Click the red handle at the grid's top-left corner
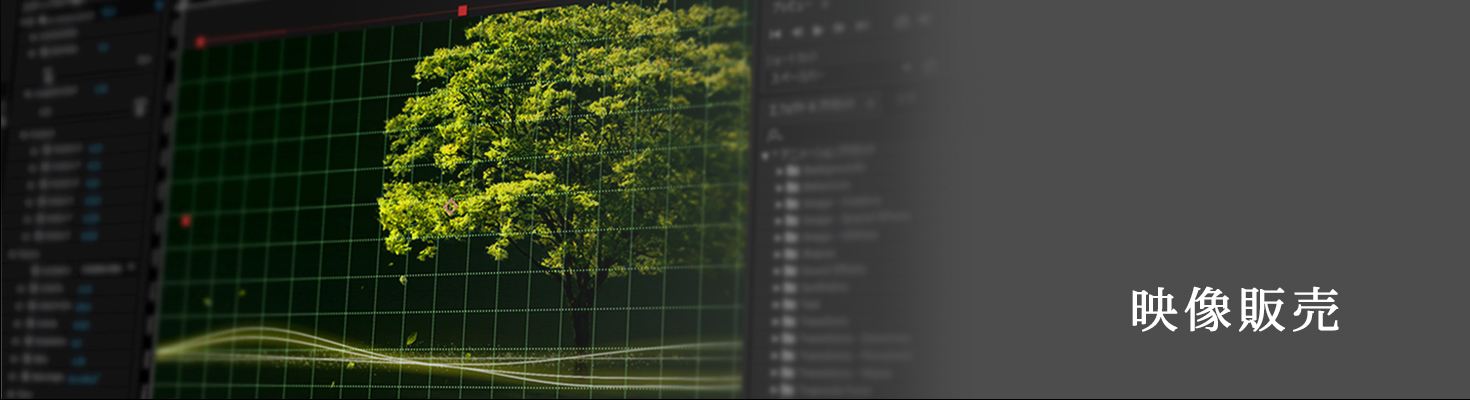The height and width of the screenshot is (400, 1470). (x=200, y=42)
